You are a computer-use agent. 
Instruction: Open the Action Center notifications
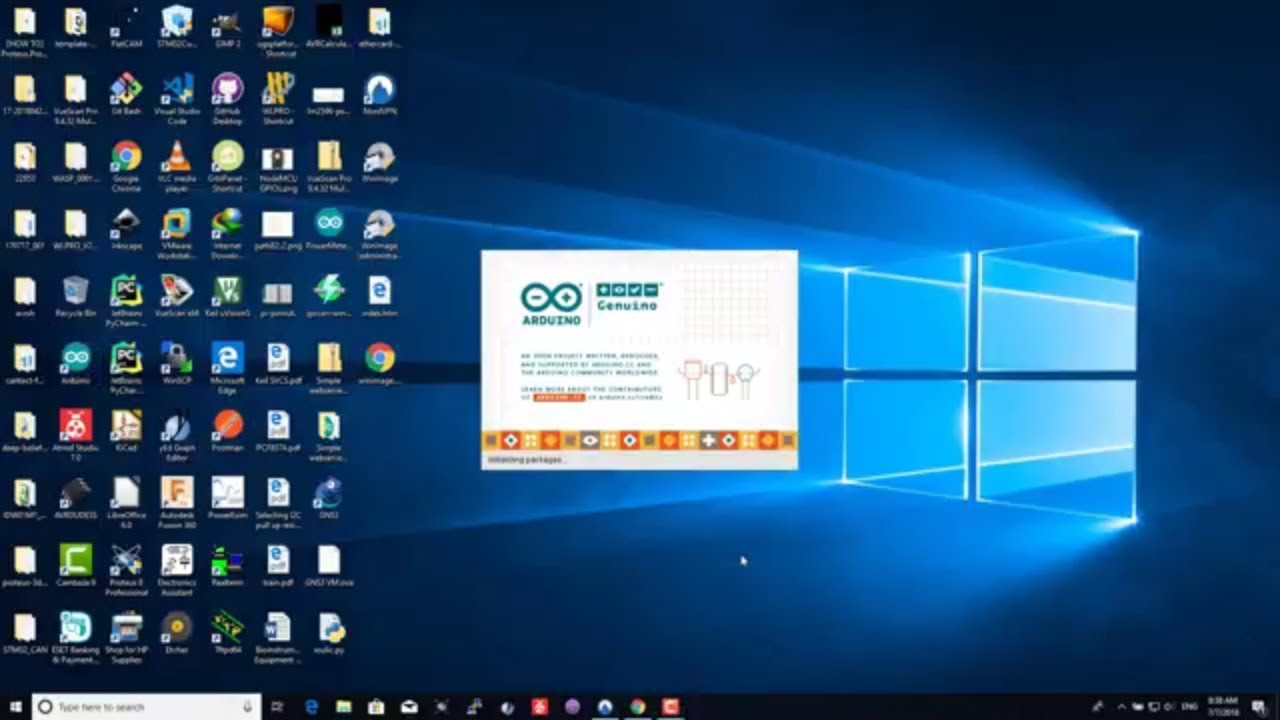tap(1258, 707)
